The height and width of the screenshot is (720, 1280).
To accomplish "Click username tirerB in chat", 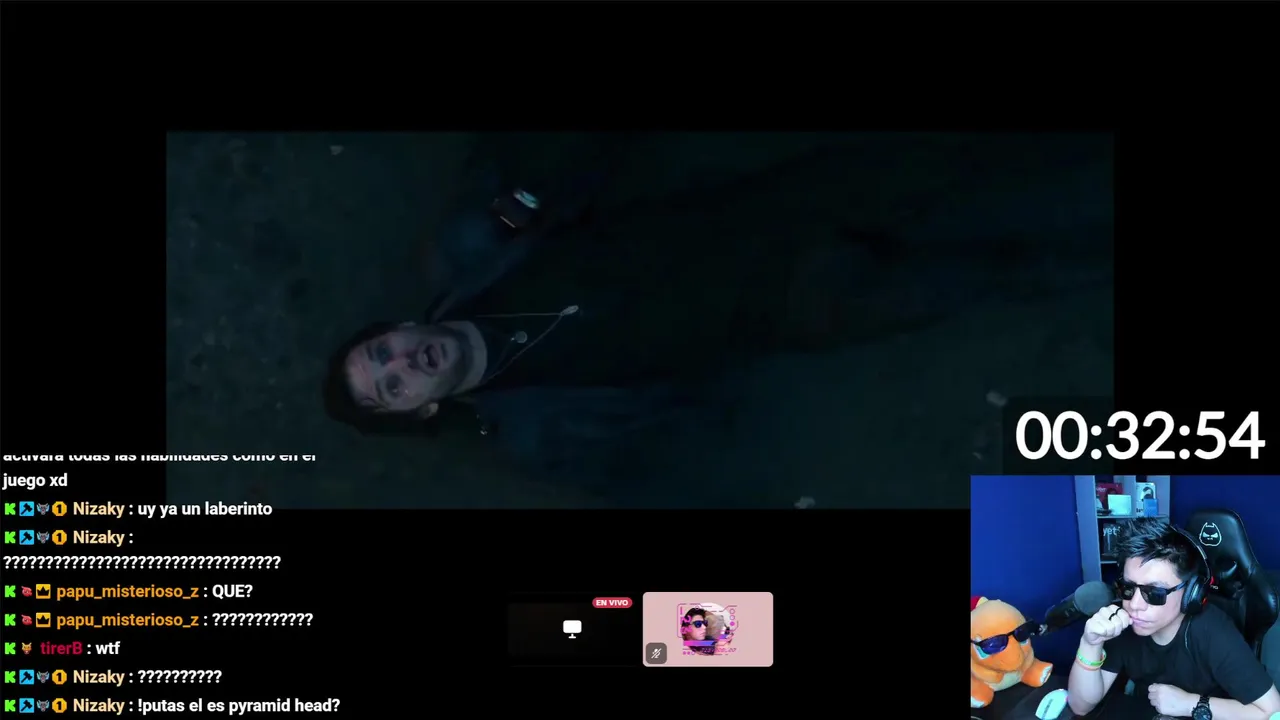I will pyautogui.click(x=61, y=649).
